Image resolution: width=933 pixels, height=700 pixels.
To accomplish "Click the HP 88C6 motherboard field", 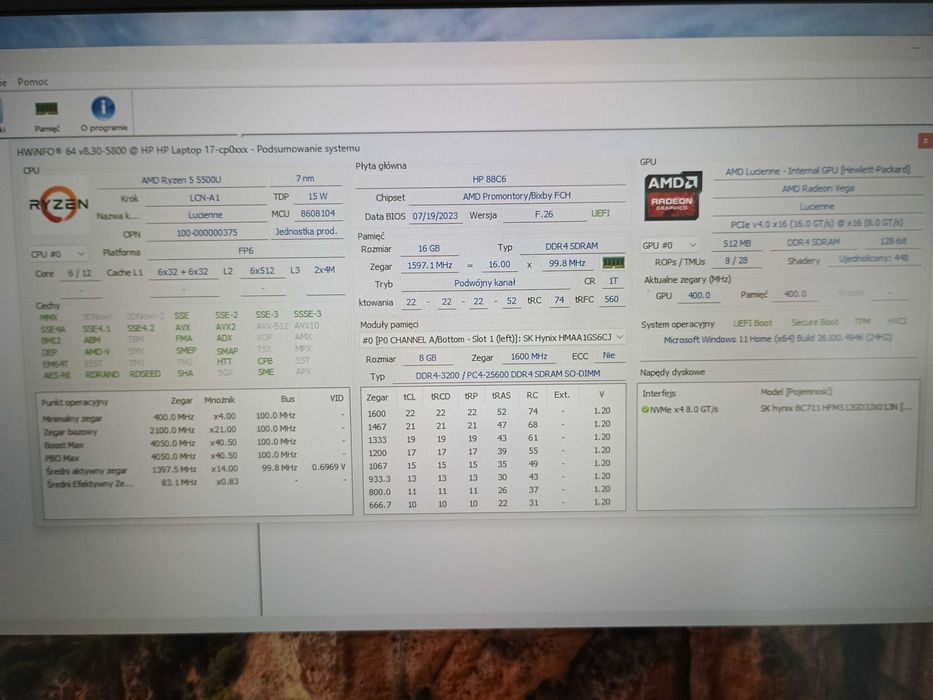I will click(489, 179).
